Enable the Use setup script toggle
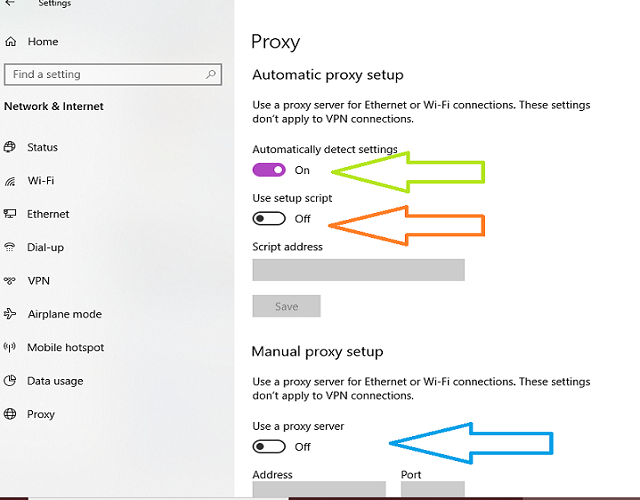Viewport: 640px width, 500px height. [269, 218]
